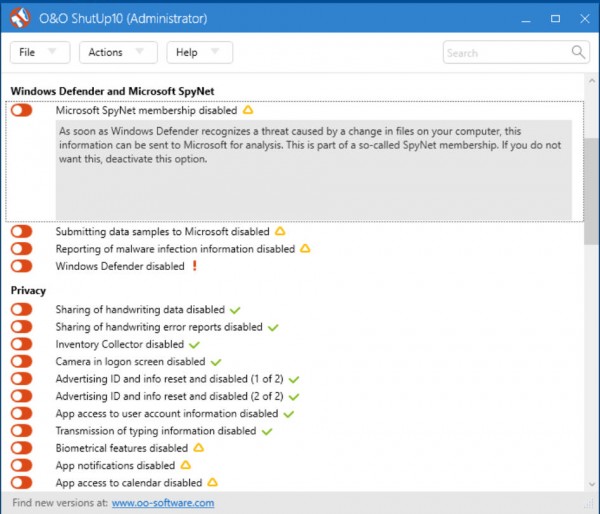Click green checkmark next to Camera in logon screen
600x514 pixels.
tap(216, 362)
